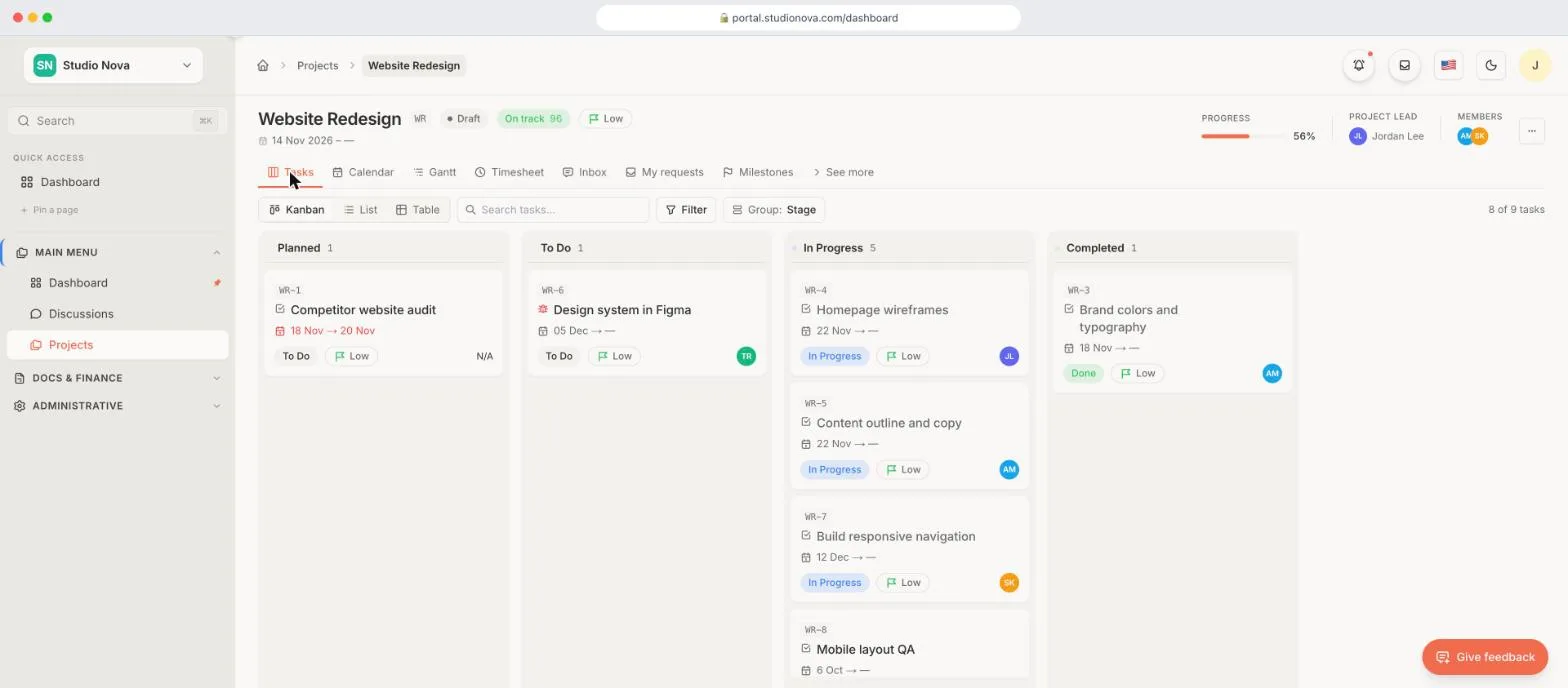The image size is (1568, 688).
Task: Click Low flag on Competitor website audit card
Action: click(351, 356)
